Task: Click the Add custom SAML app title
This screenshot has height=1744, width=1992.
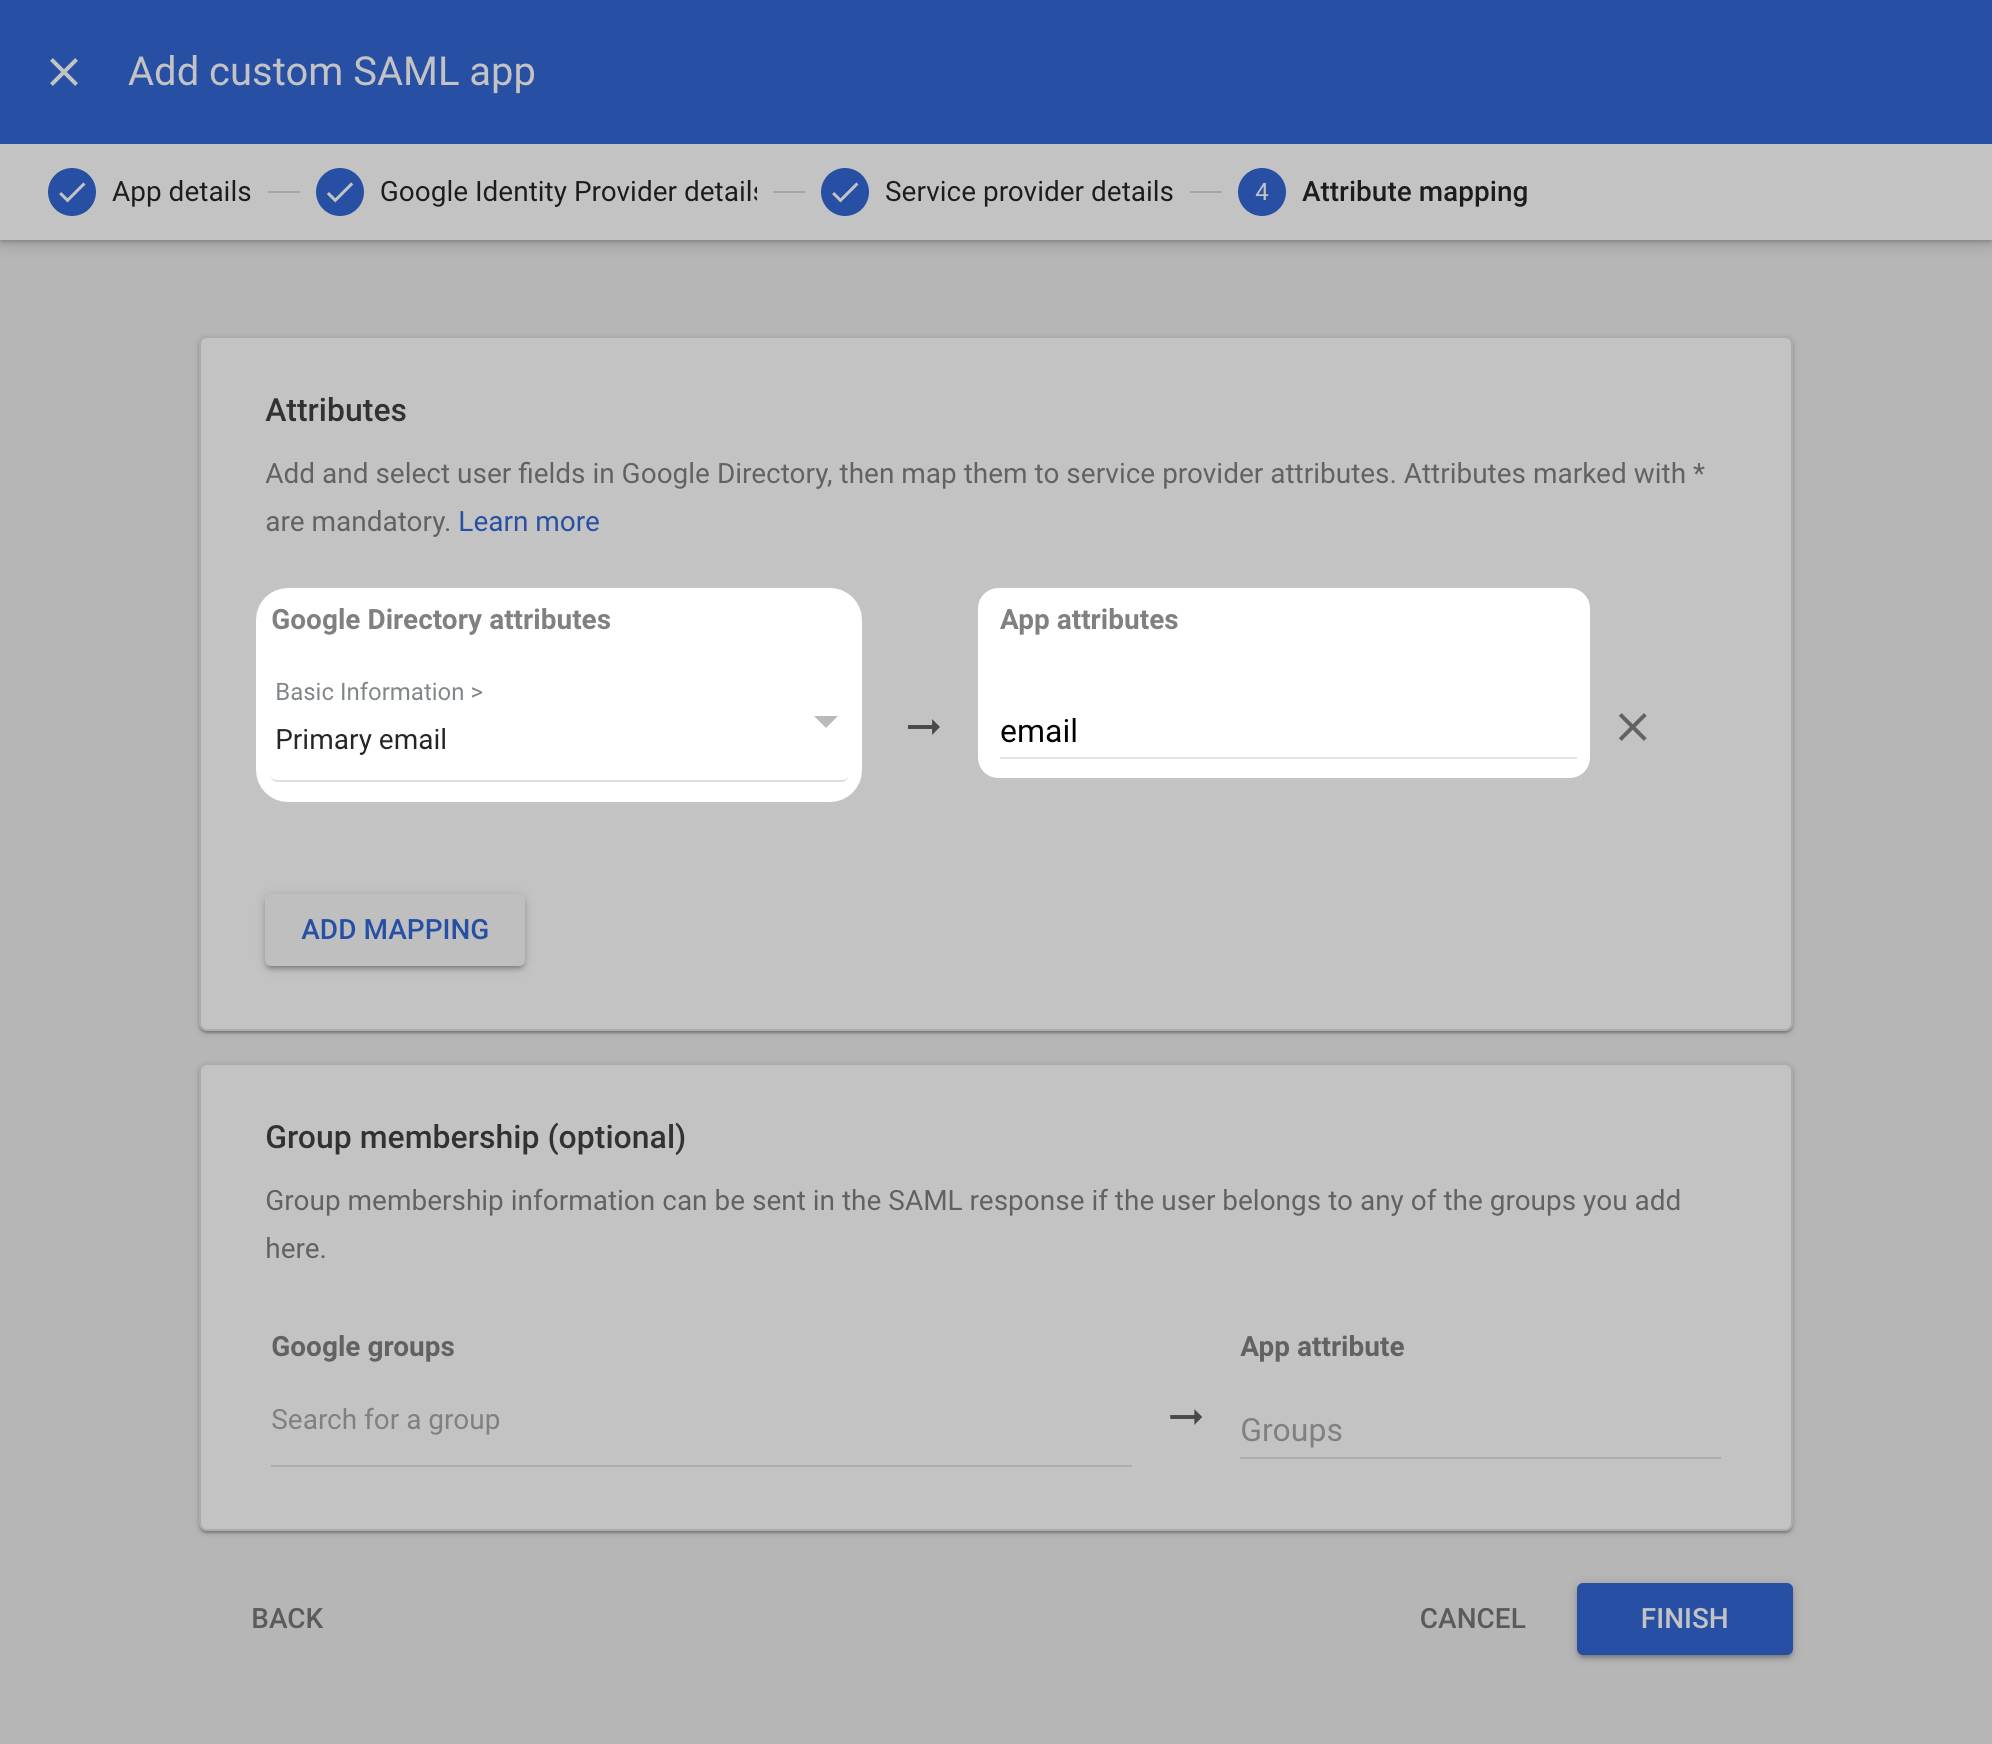Action: coord(332,72)
